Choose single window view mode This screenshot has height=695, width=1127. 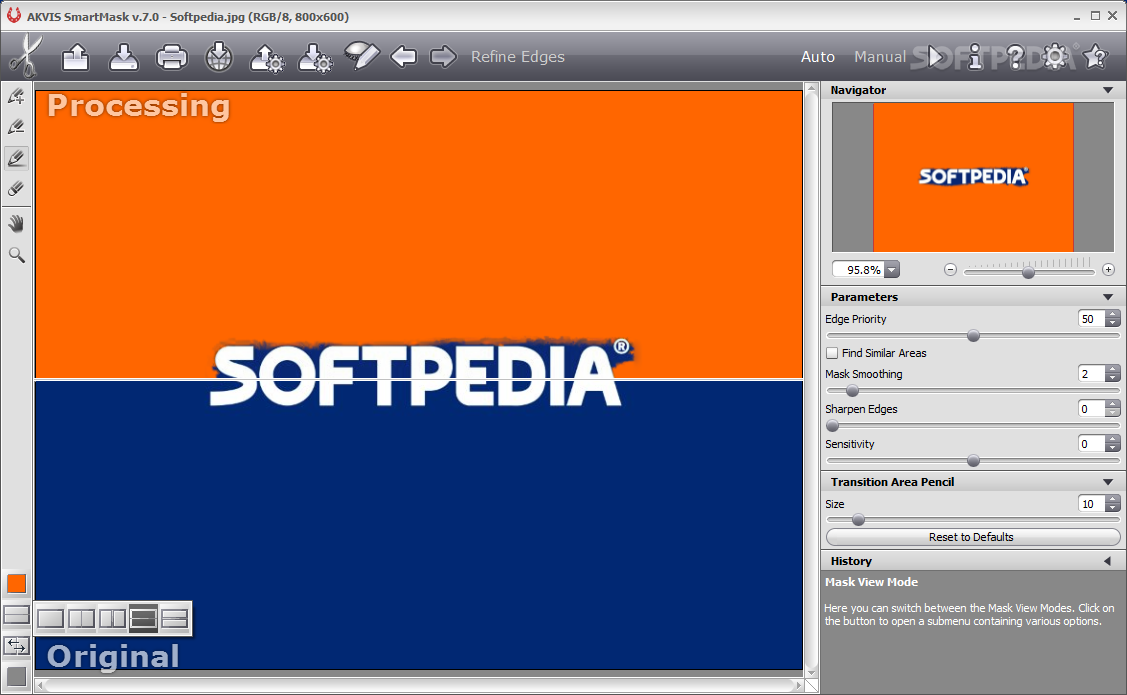50,618
